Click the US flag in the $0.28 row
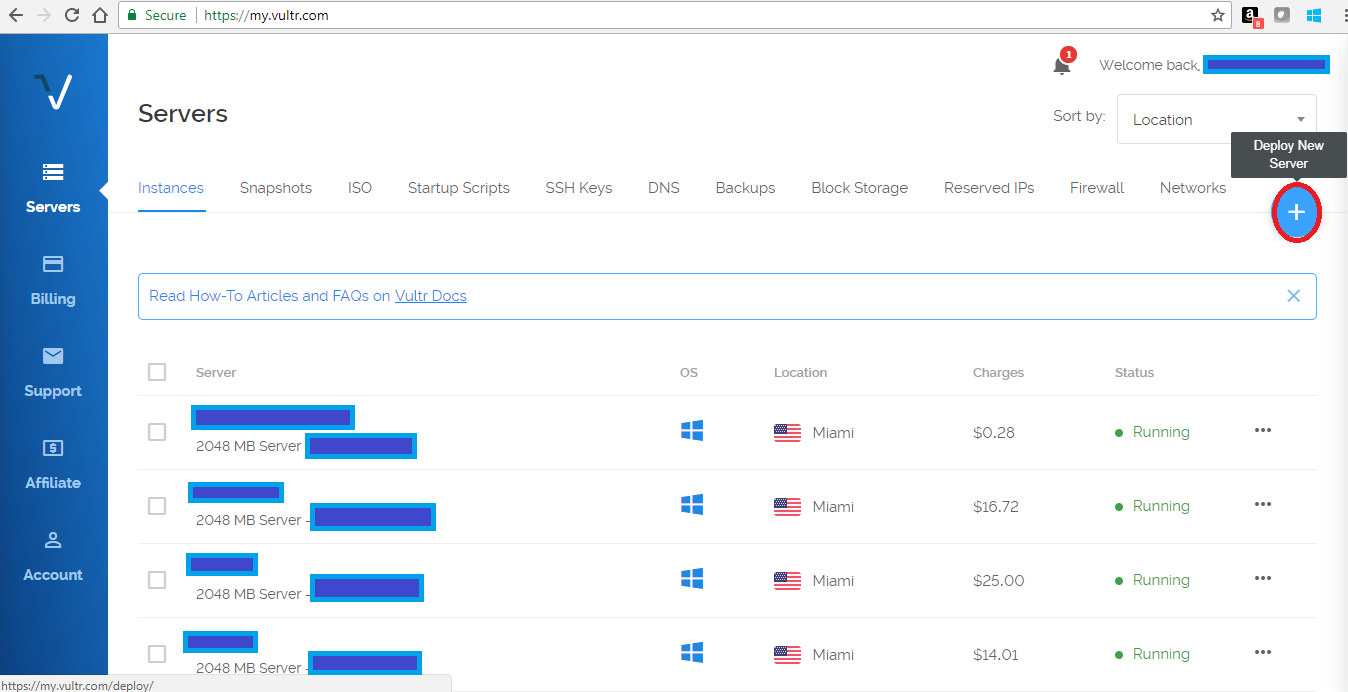This screenshot has height=692, width=1348. pos(788,433)
